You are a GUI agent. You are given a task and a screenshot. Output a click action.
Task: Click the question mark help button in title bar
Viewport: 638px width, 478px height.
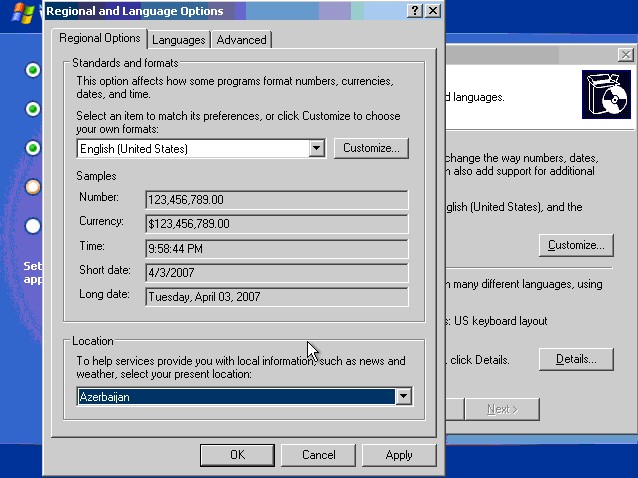pyautogui.click(x=415, y=10)
